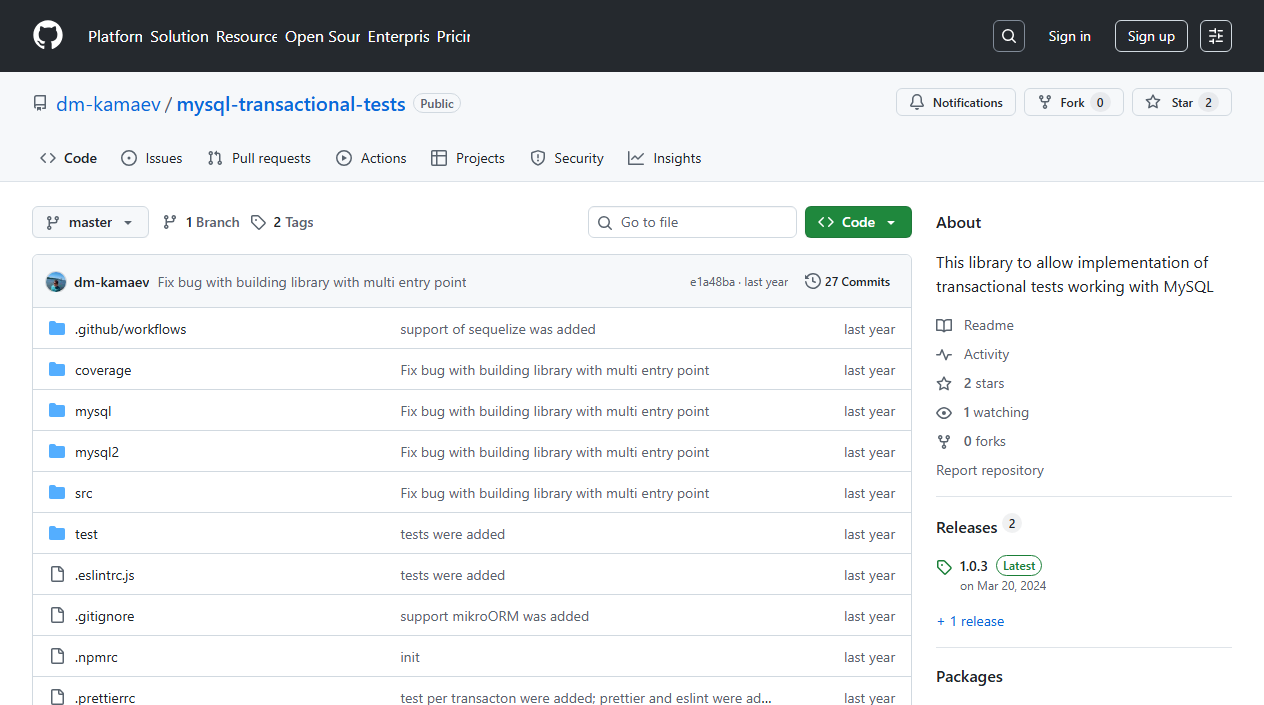1264x705 pixels.
Task: Open the Report repository link
Action: tap(989, 470)
